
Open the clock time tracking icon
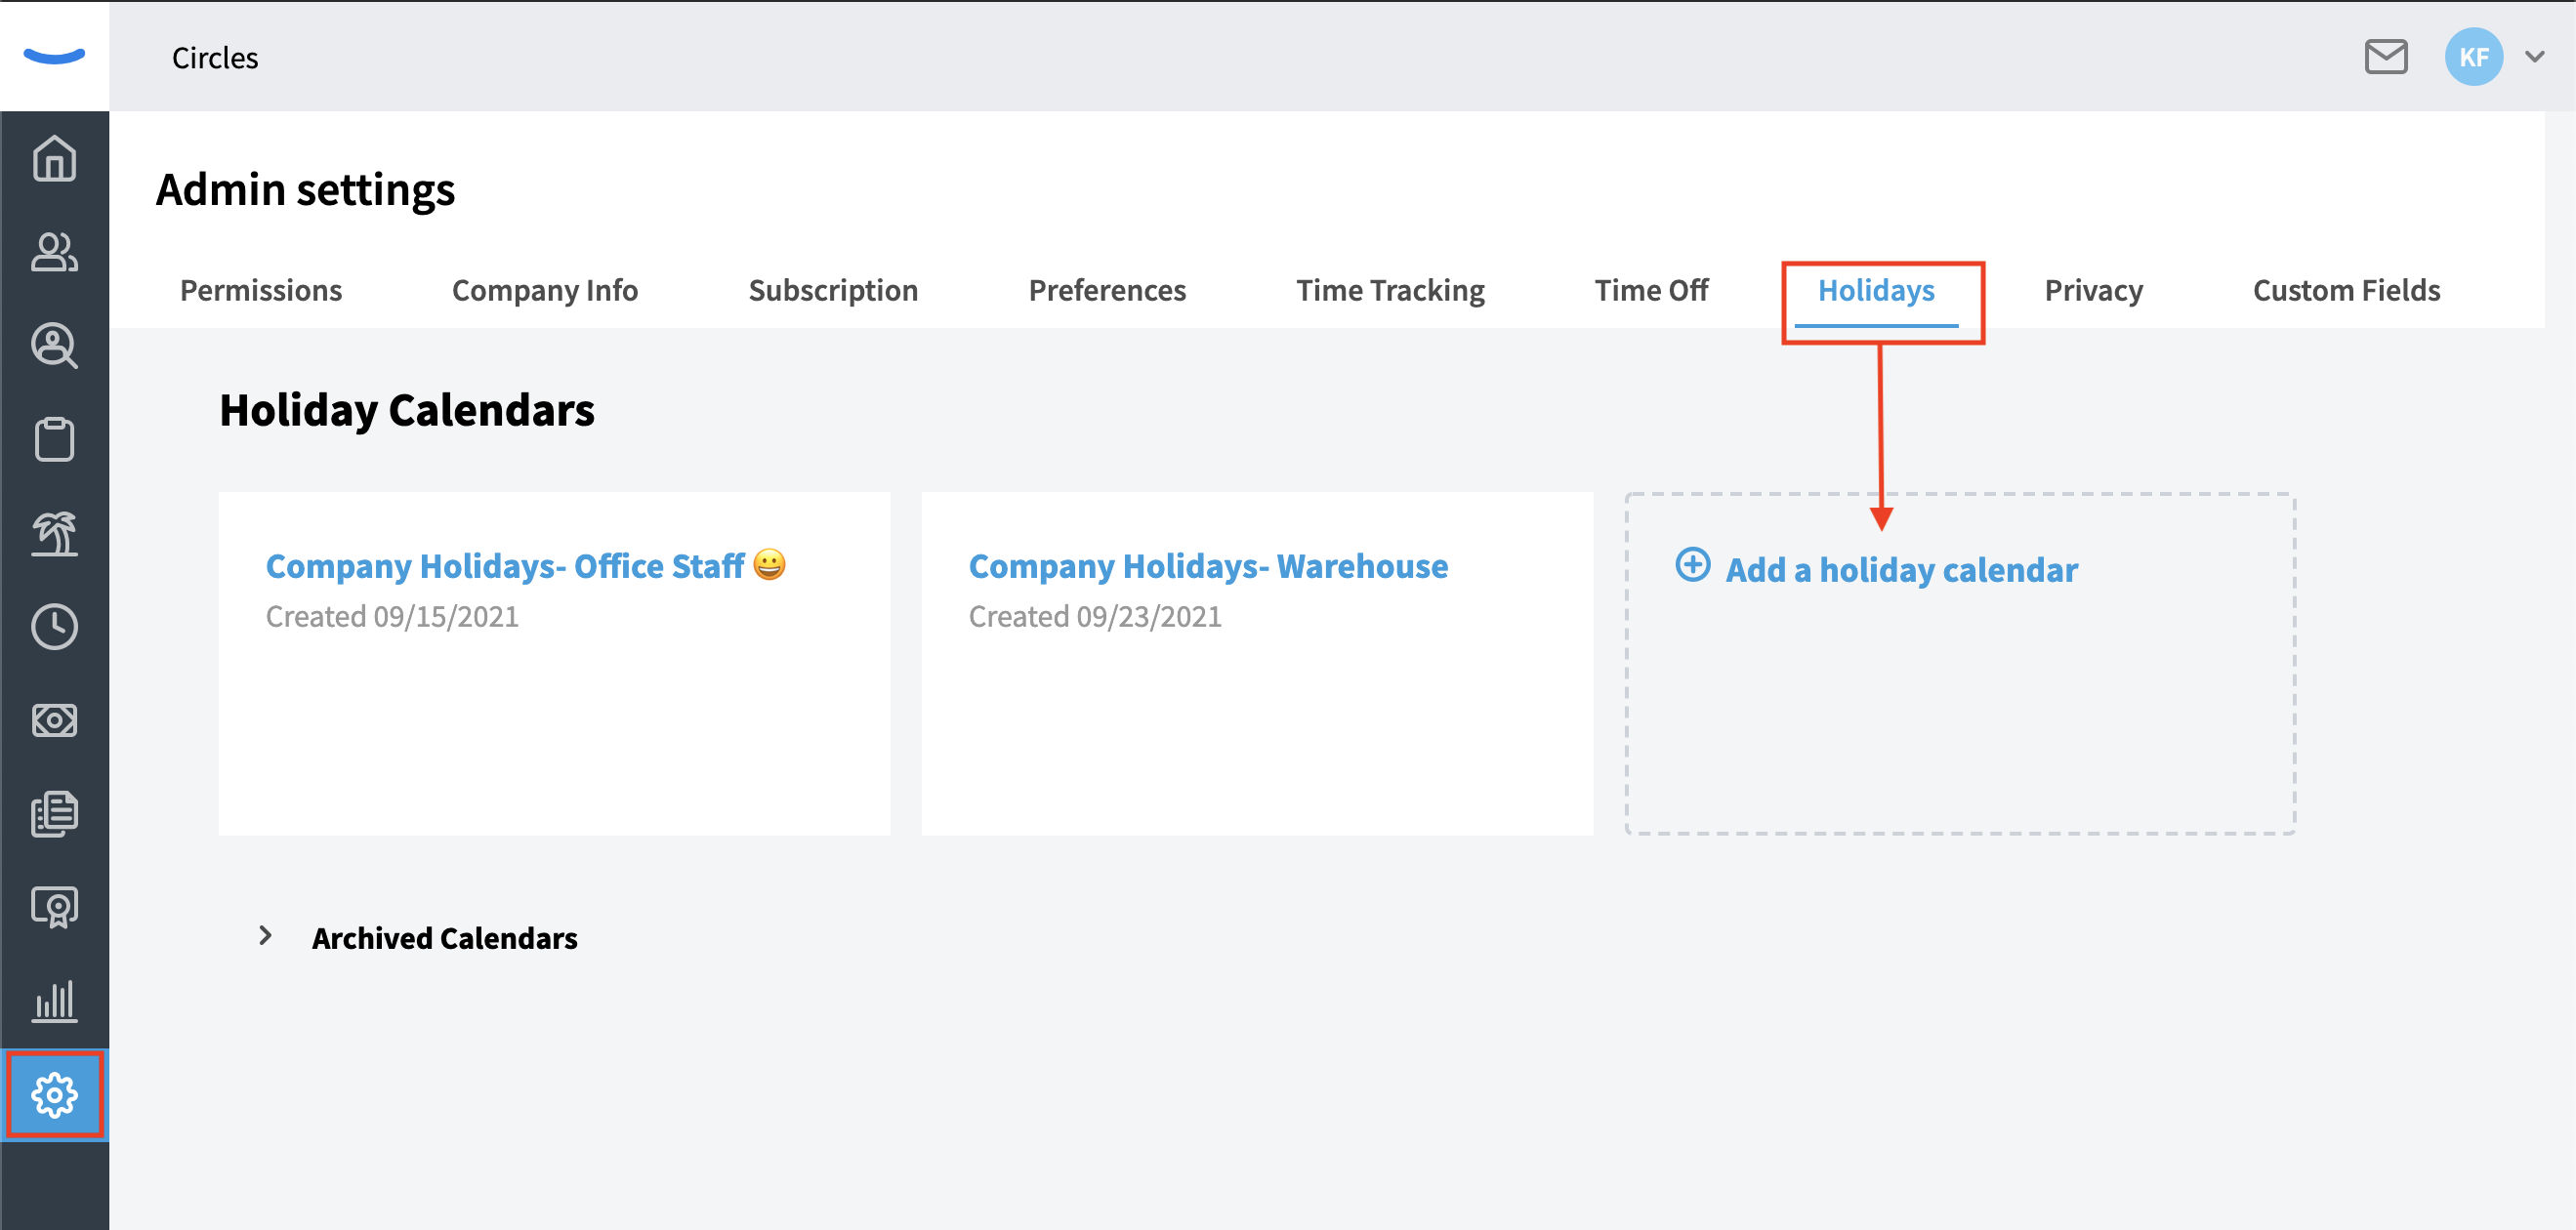coord(54,627)
